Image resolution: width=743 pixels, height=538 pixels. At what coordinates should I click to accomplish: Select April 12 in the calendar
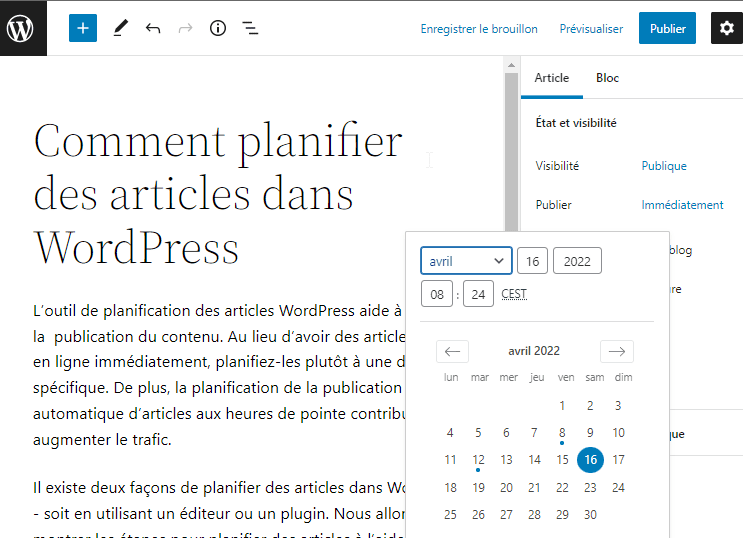pos(478,460)
